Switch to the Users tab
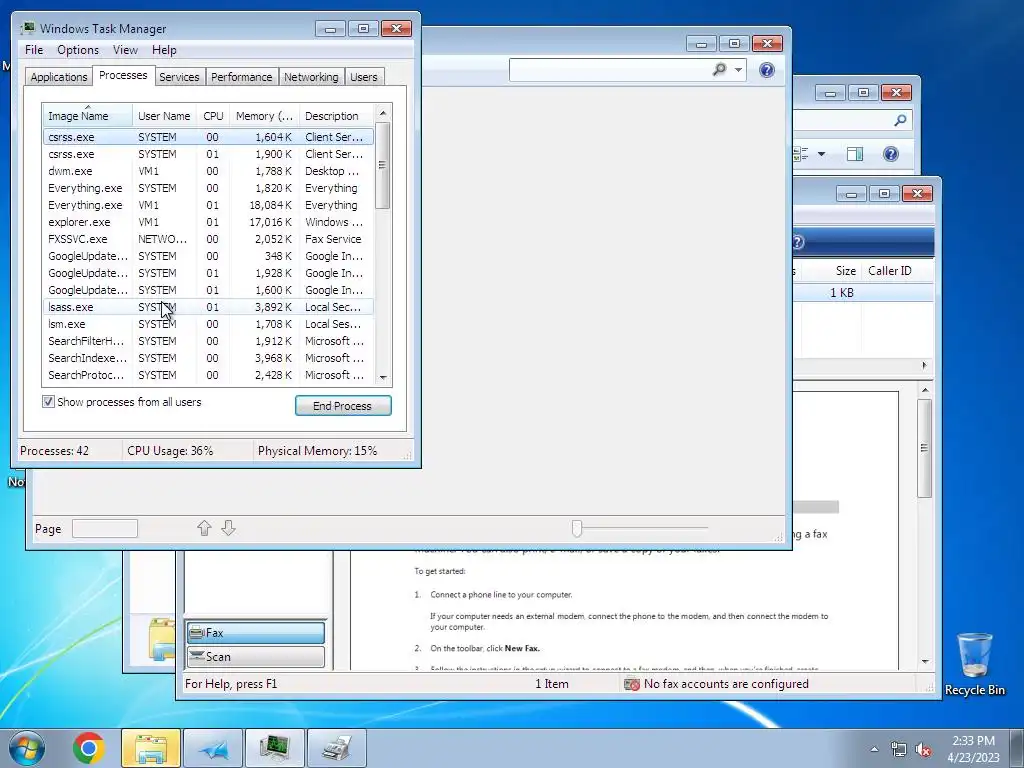The image size is (1024, 768). pyautogui.click(x=364, y=77)
